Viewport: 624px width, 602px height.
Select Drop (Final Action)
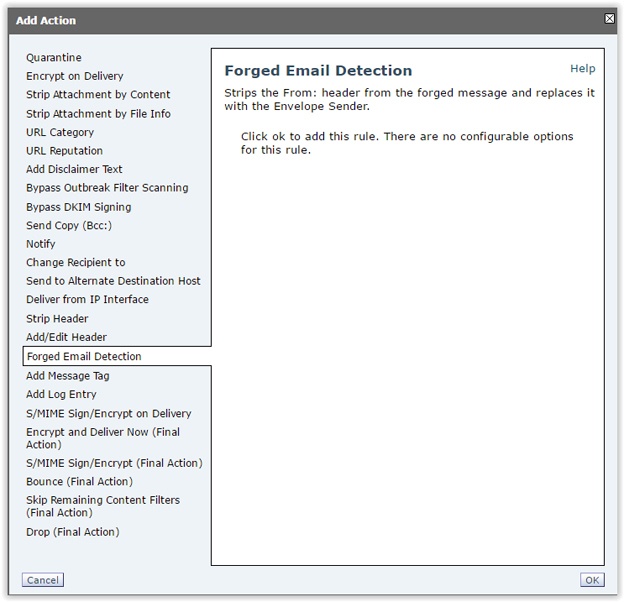[72, 532]
